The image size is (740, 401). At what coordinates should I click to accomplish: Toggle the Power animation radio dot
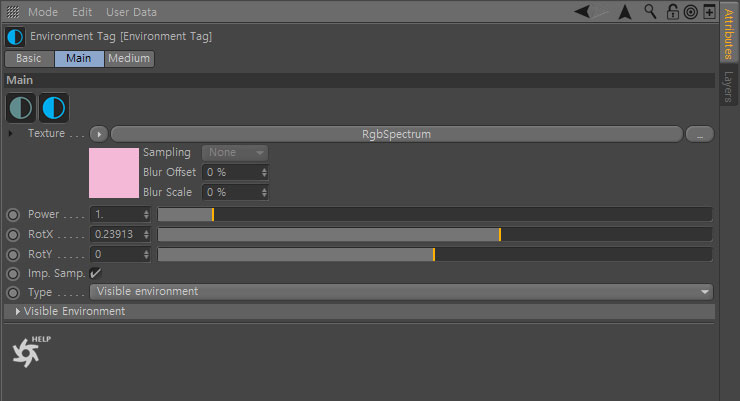pos(13,215)
